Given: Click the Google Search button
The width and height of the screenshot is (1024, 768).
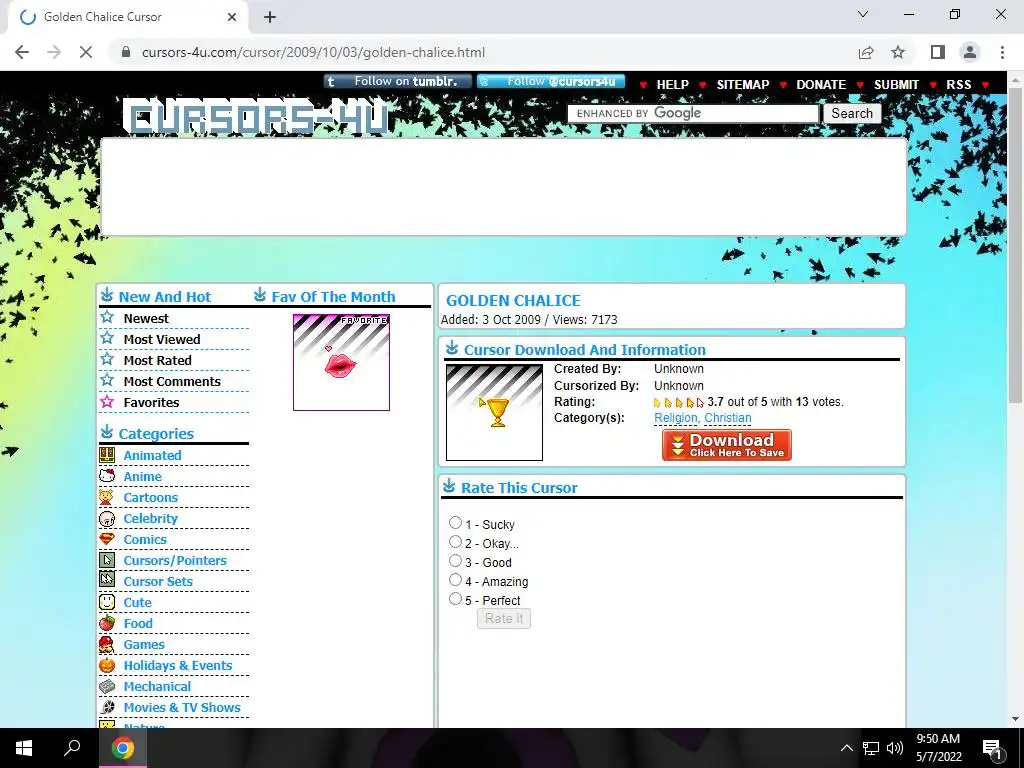Looking at the screenshot, I should [852, 113].
